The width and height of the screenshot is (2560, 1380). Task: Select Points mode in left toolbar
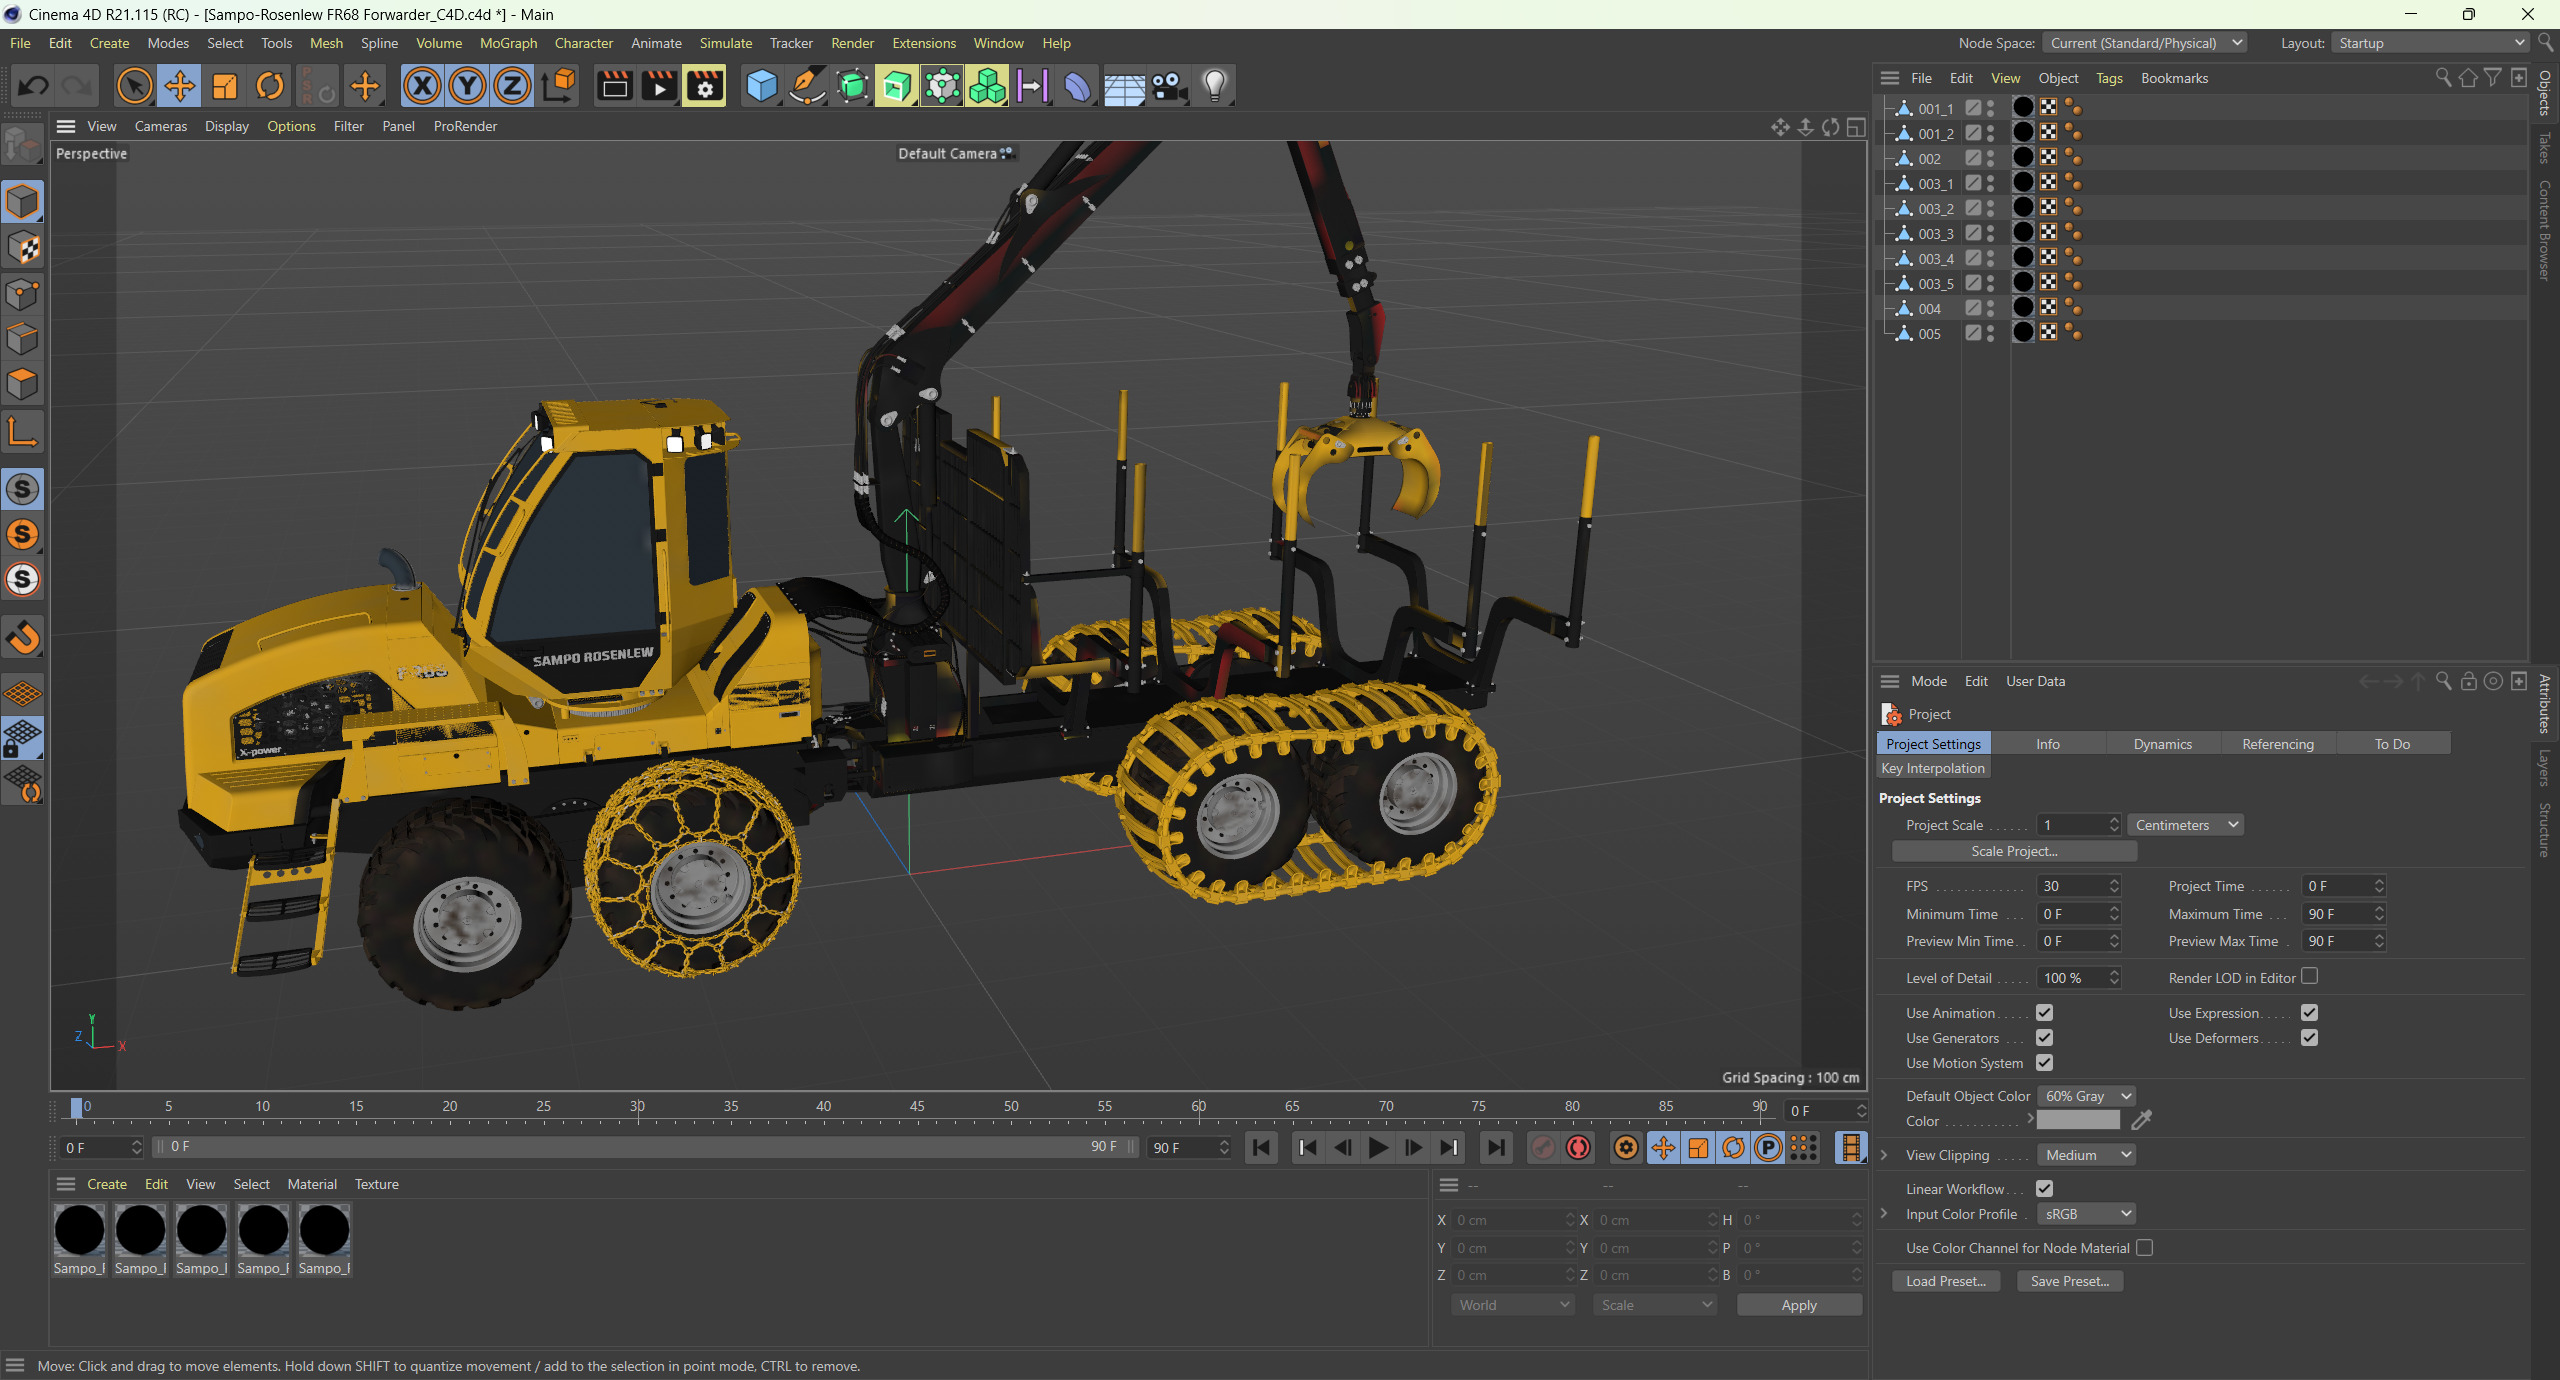click(23, 294)
